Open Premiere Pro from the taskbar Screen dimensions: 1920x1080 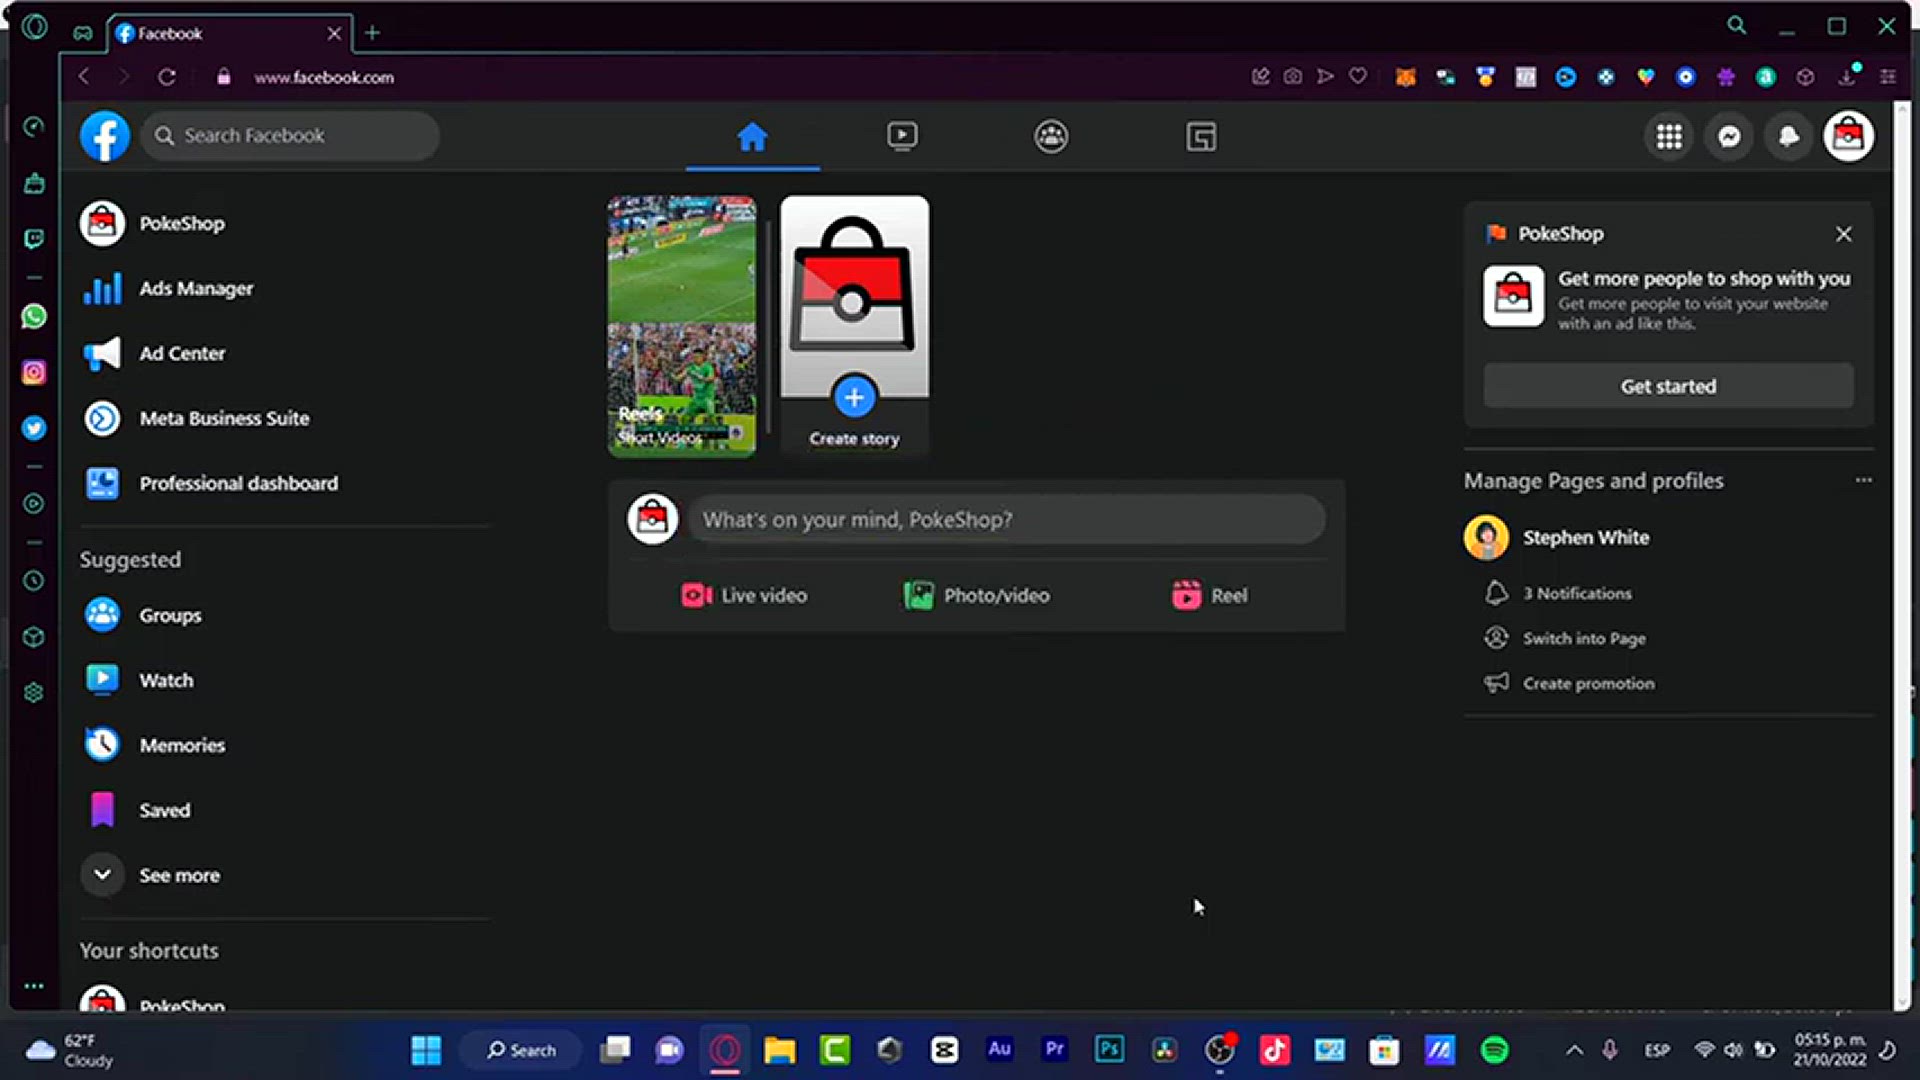[1055, 1050]
